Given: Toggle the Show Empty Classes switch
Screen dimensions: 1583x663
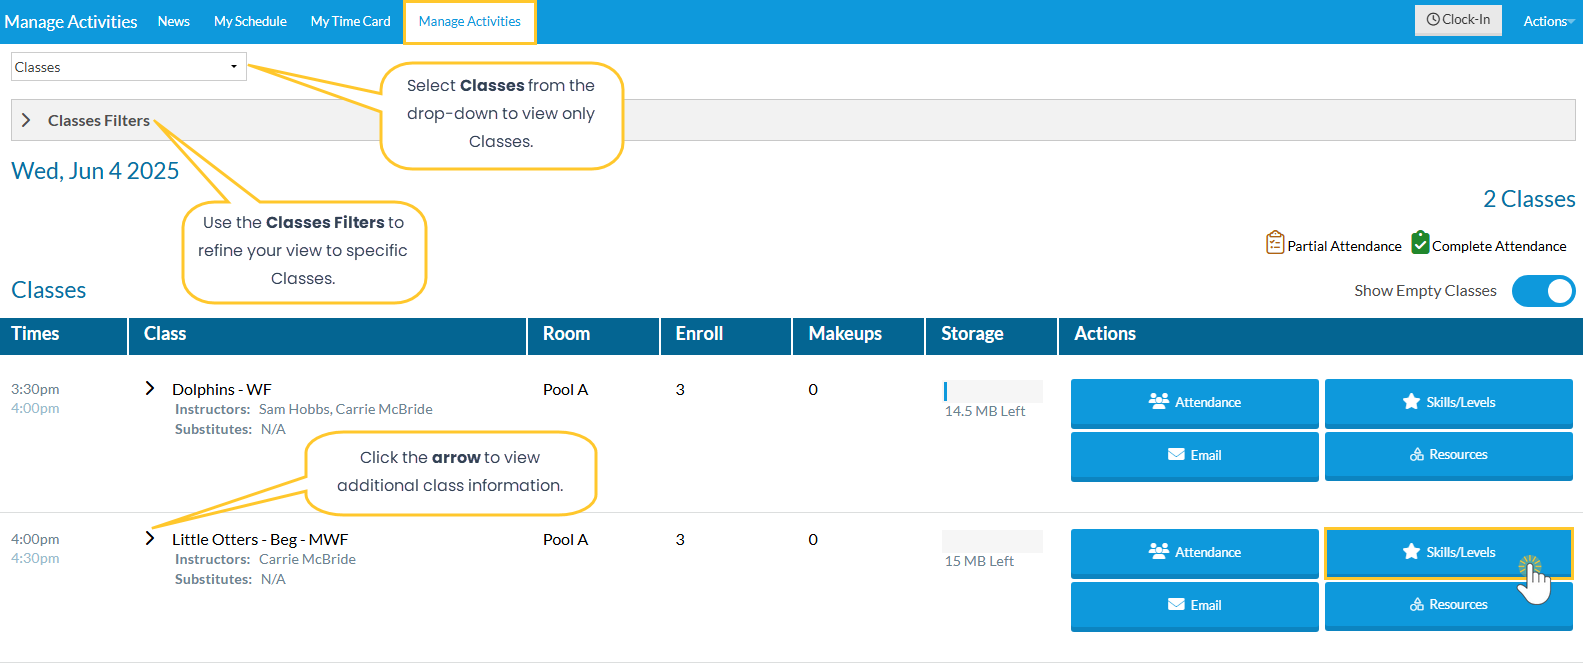Looking at the screenshot, I should (1543, 291).
